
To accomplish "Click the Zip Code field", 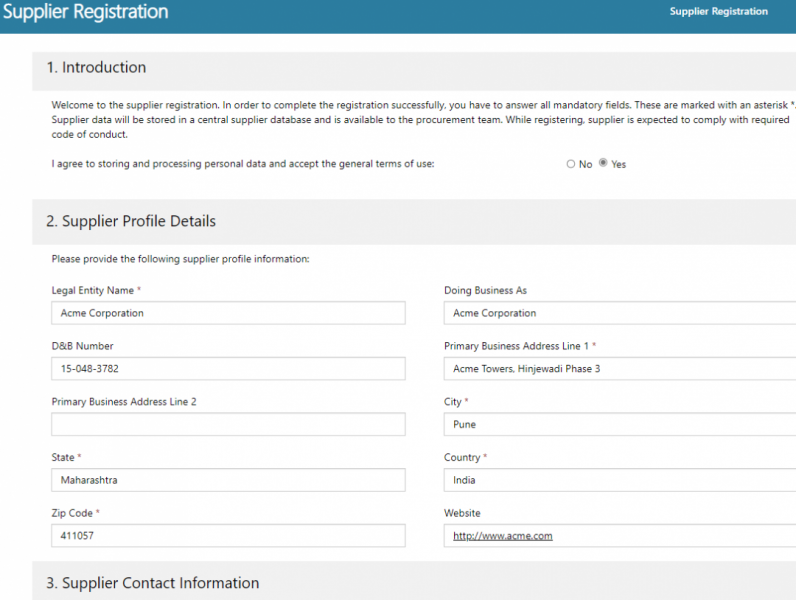I will [228, 536].
